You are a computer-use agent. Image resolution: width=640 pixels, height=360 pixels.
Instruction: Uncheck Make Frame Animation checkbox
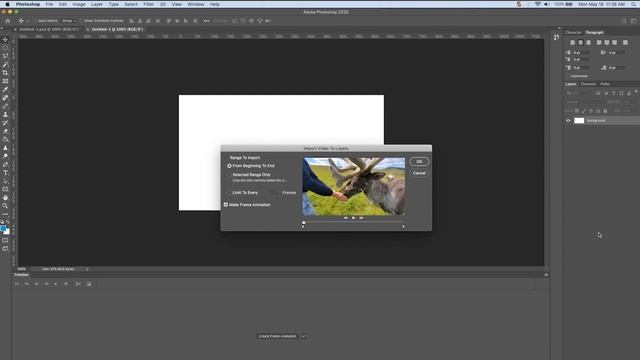click(x=226, y=205)
